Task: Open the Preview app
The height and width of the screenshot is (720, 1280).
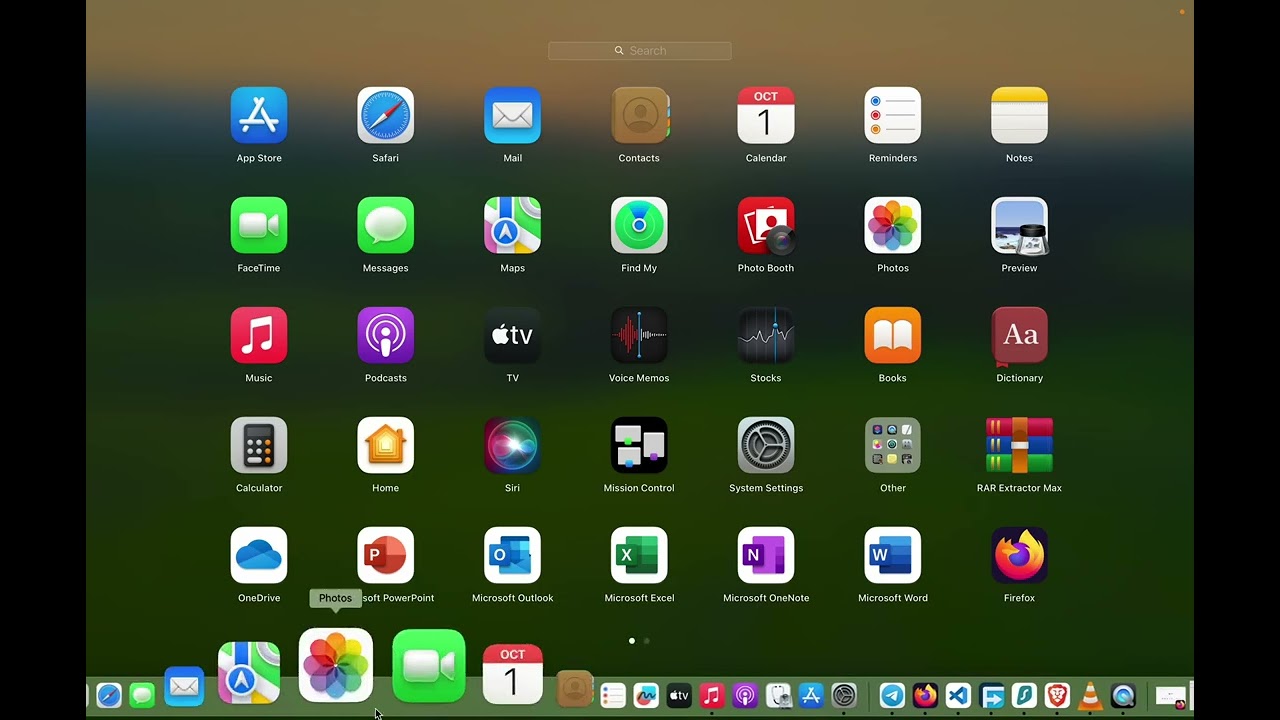Action: point(1019,225)
